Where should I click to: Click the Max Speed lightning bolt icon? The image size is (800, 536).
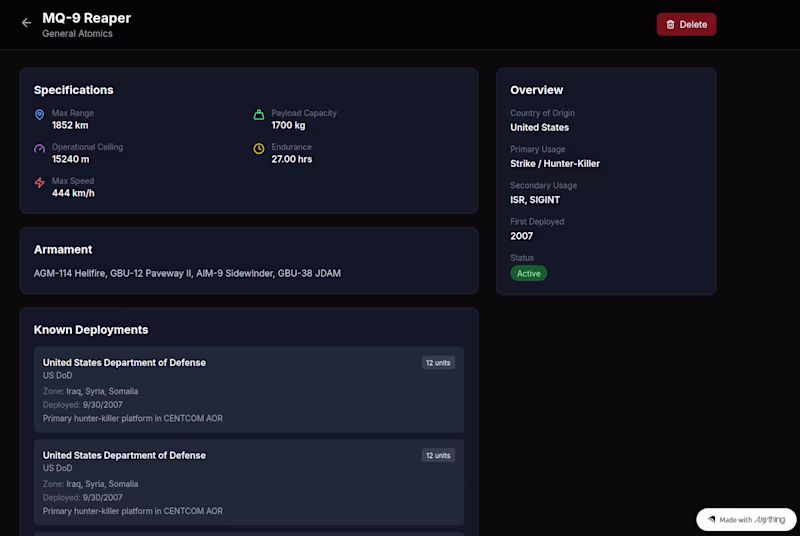pyautogui.click(x=39, y=183)
